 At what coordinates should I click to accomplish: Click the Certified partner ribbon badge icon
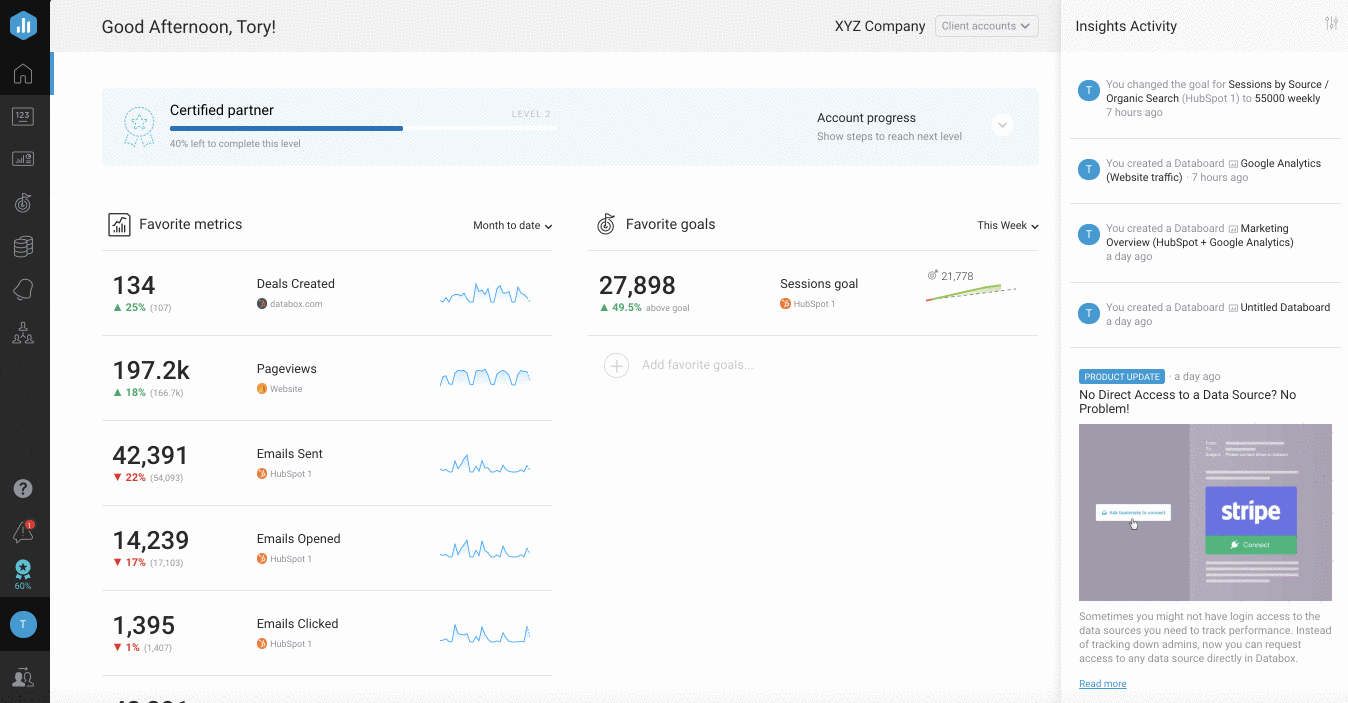click(x=138, y=126)
